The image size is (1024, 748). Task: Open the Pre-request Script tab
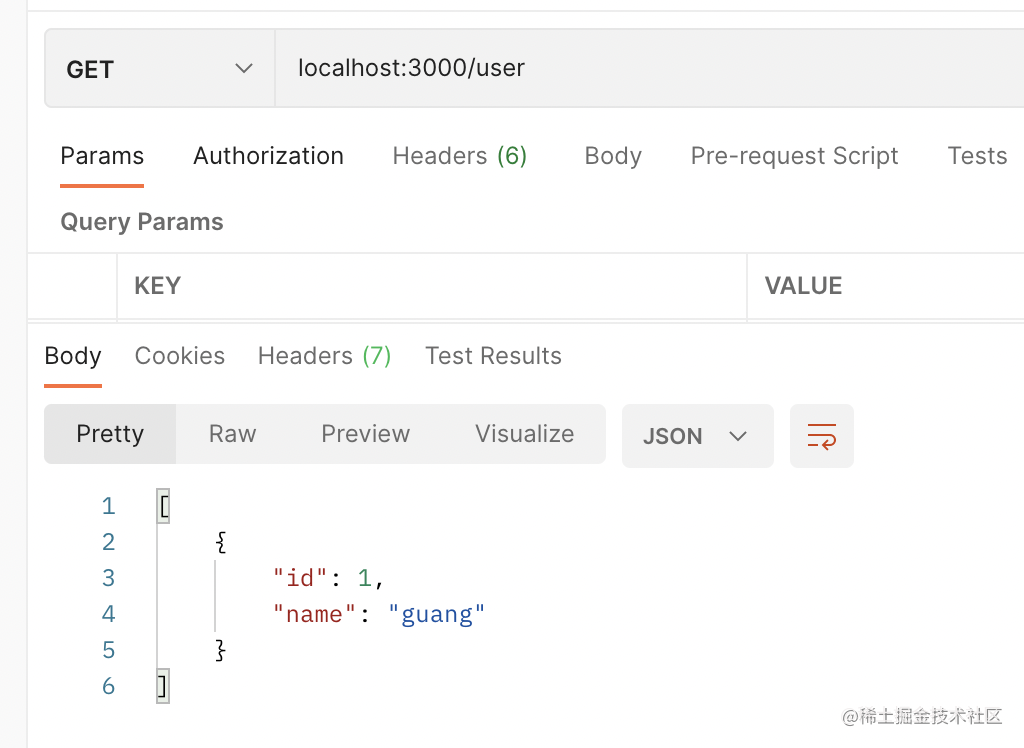pos(794,156)
